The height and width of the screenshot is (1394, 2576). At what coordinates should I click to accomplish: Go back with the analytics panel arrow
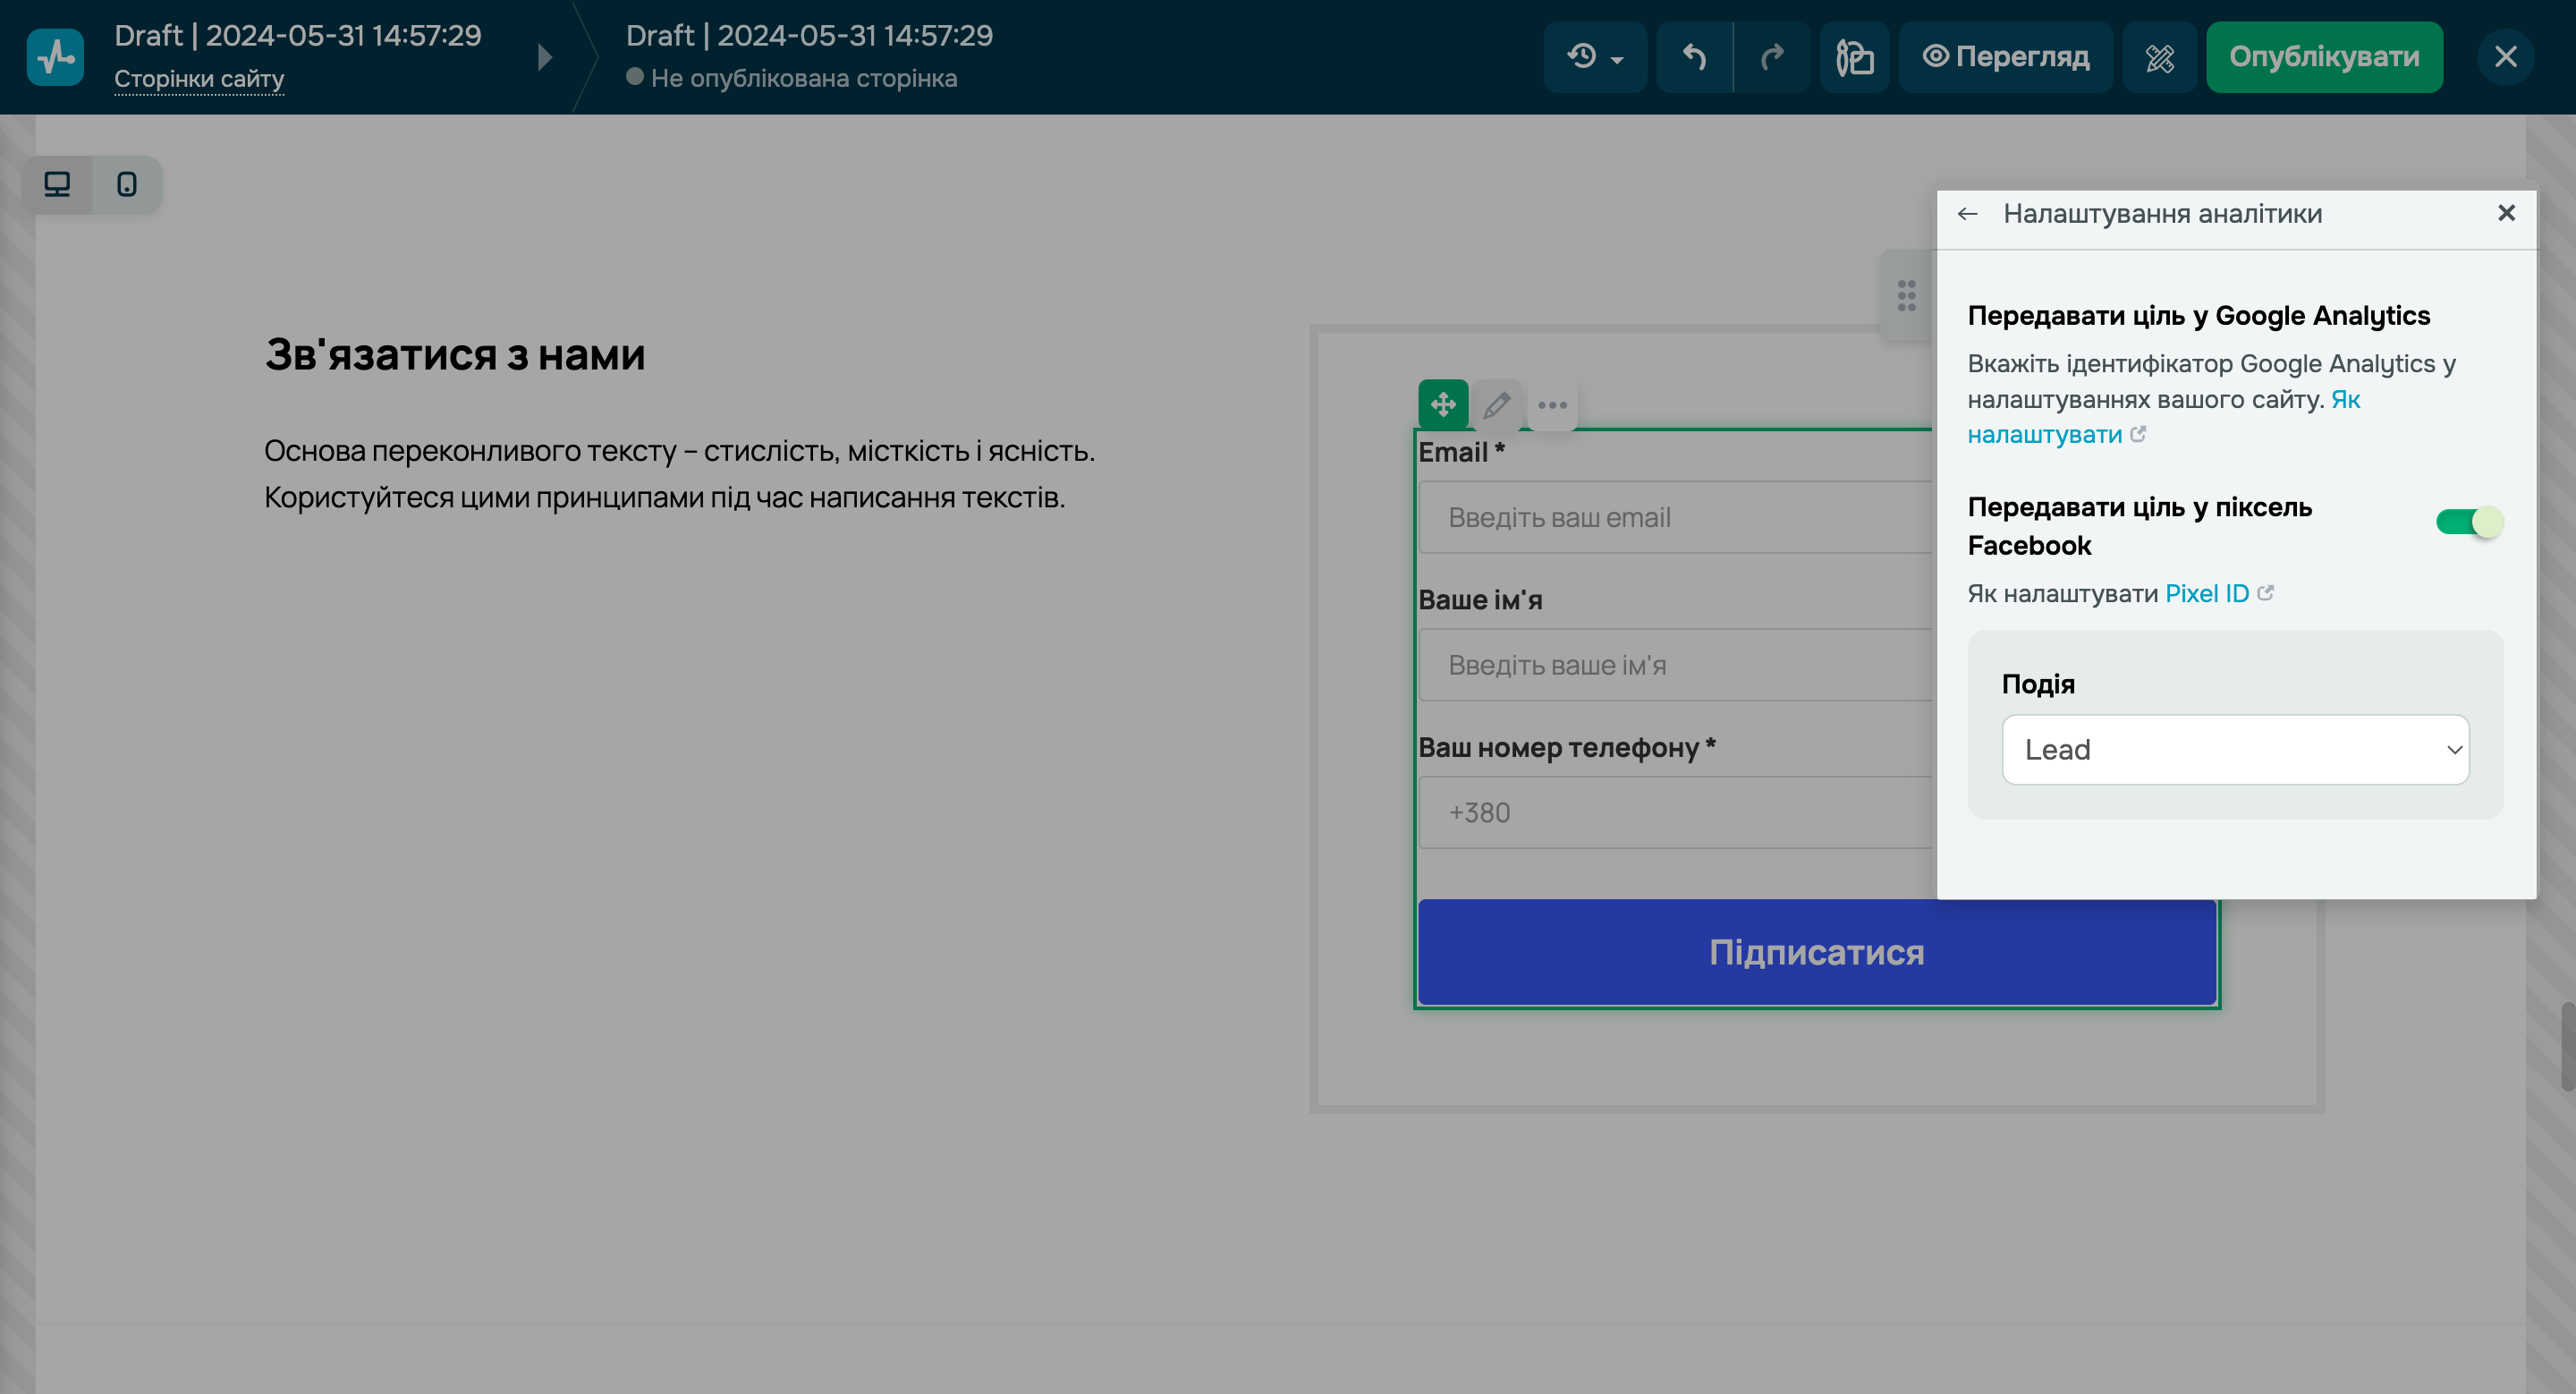[1967, 214]
